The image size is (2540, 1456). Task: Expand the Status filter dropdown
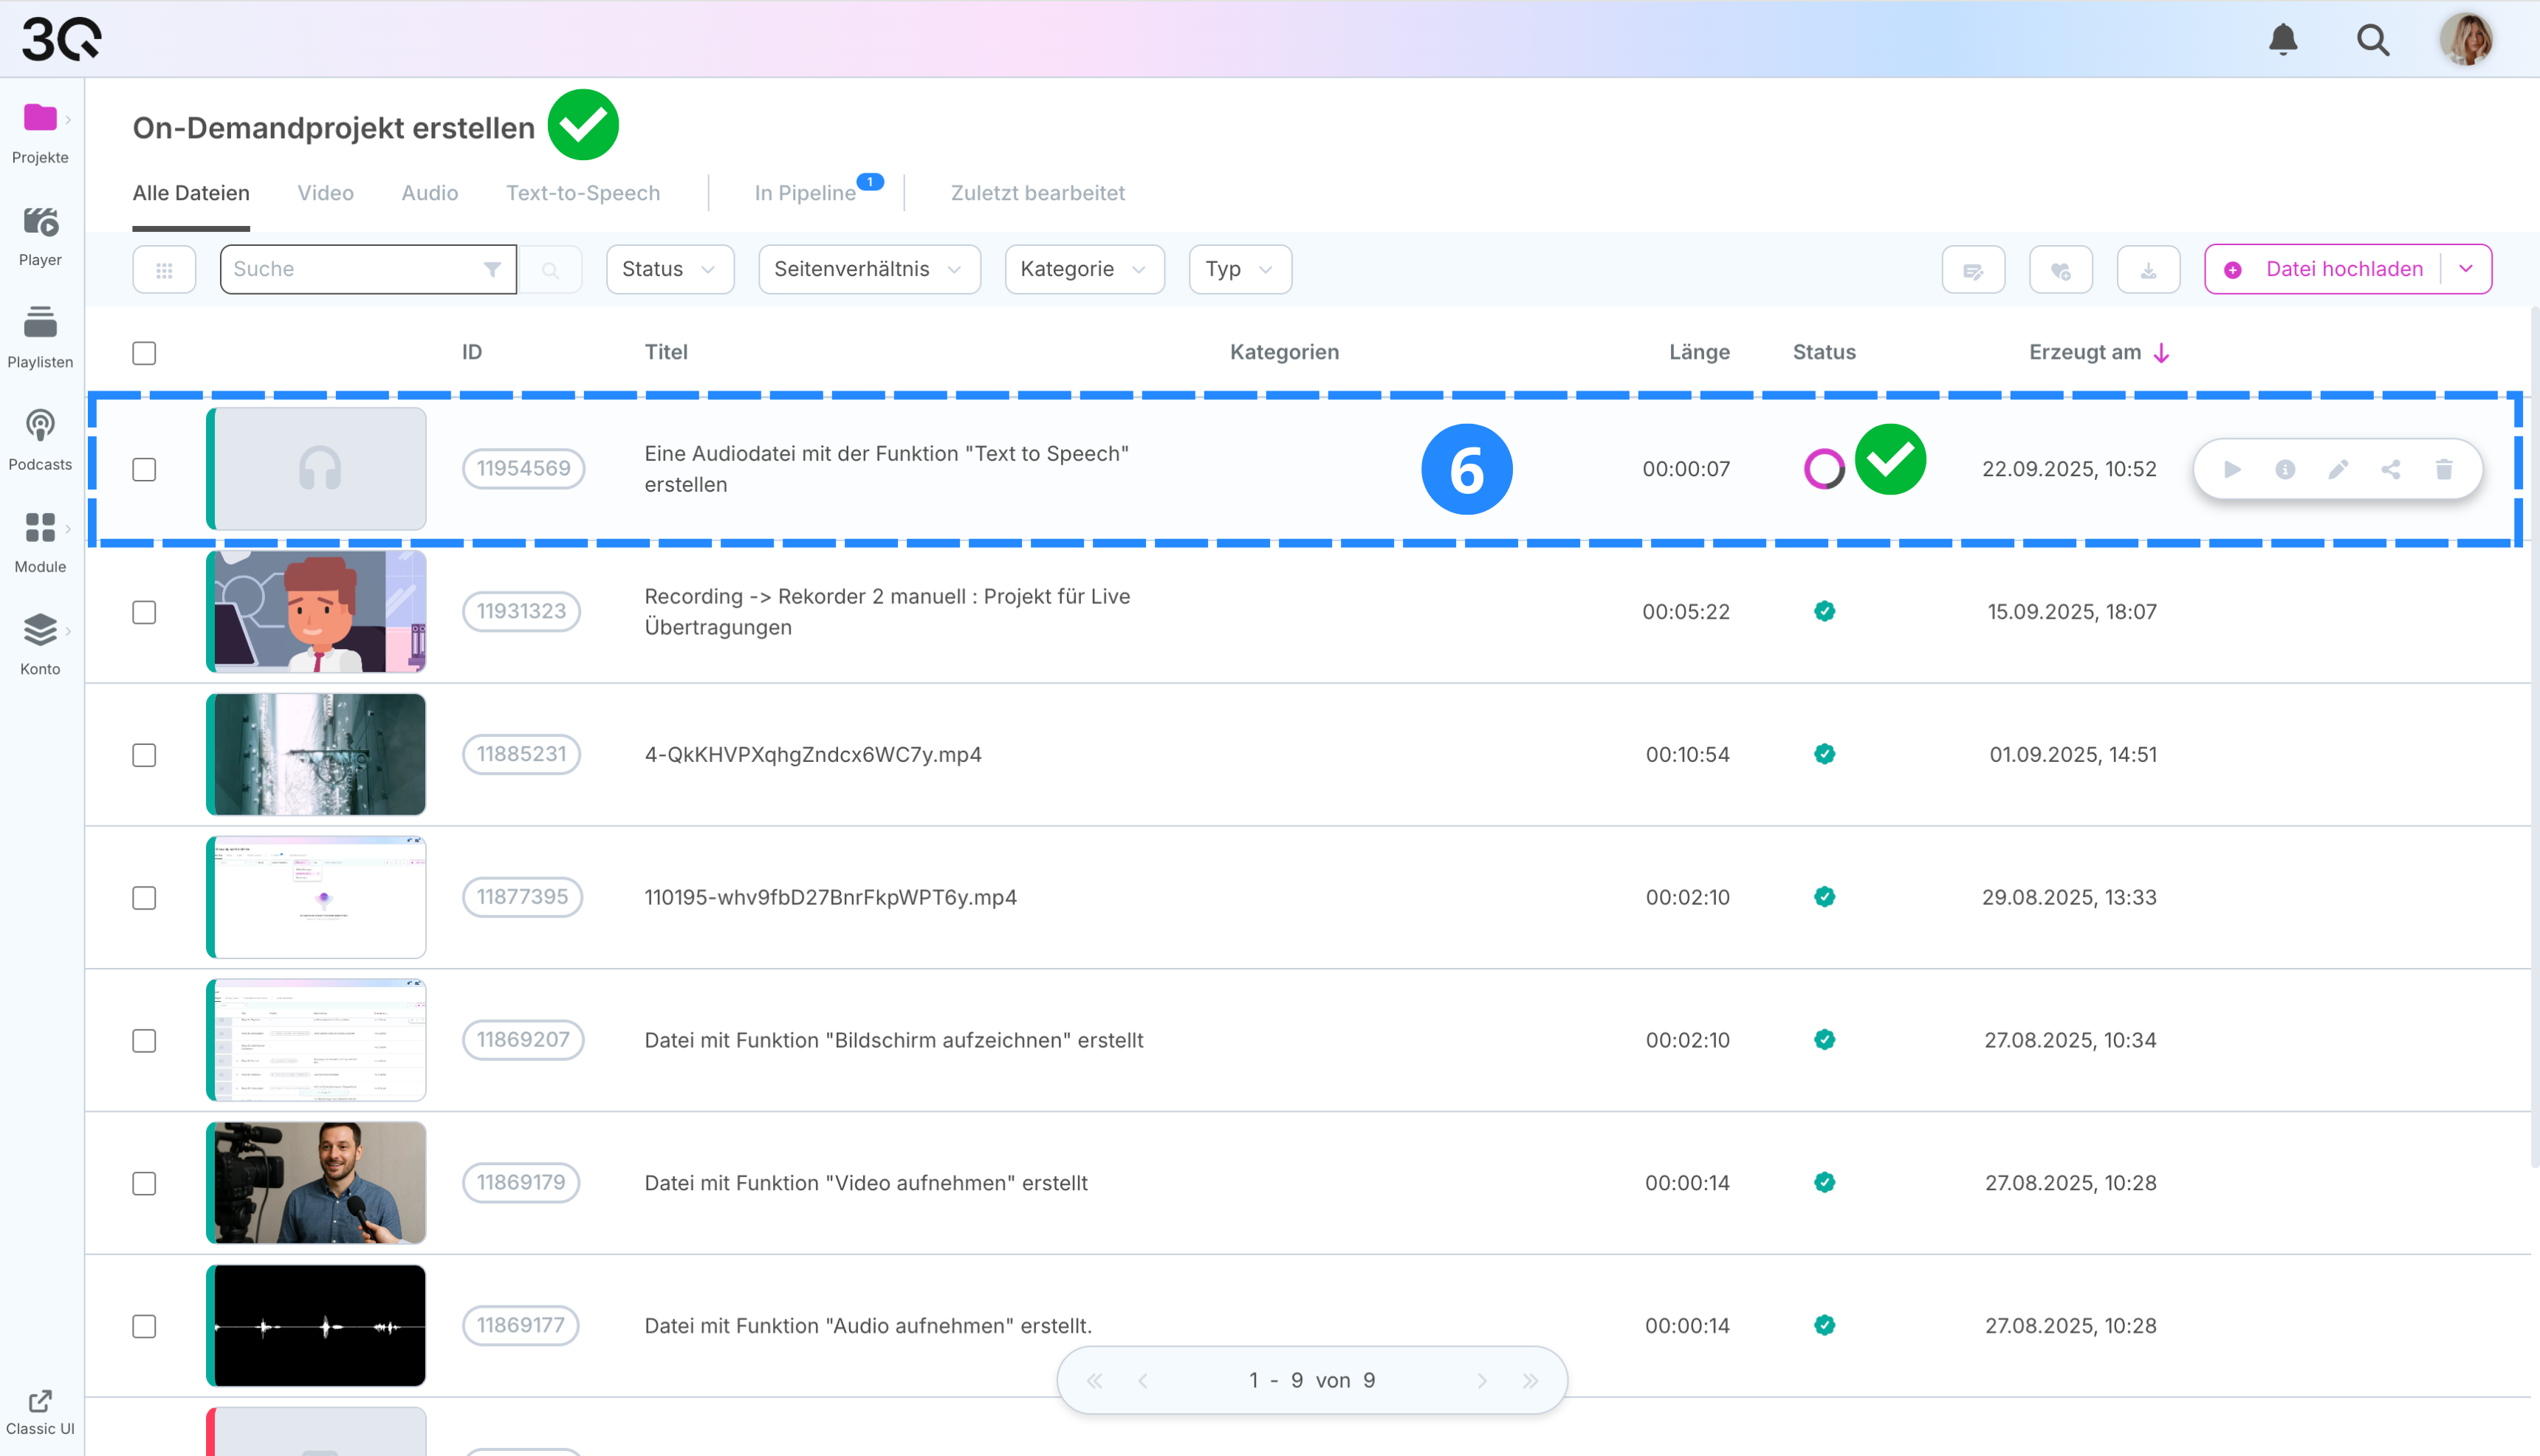point(669,270)
